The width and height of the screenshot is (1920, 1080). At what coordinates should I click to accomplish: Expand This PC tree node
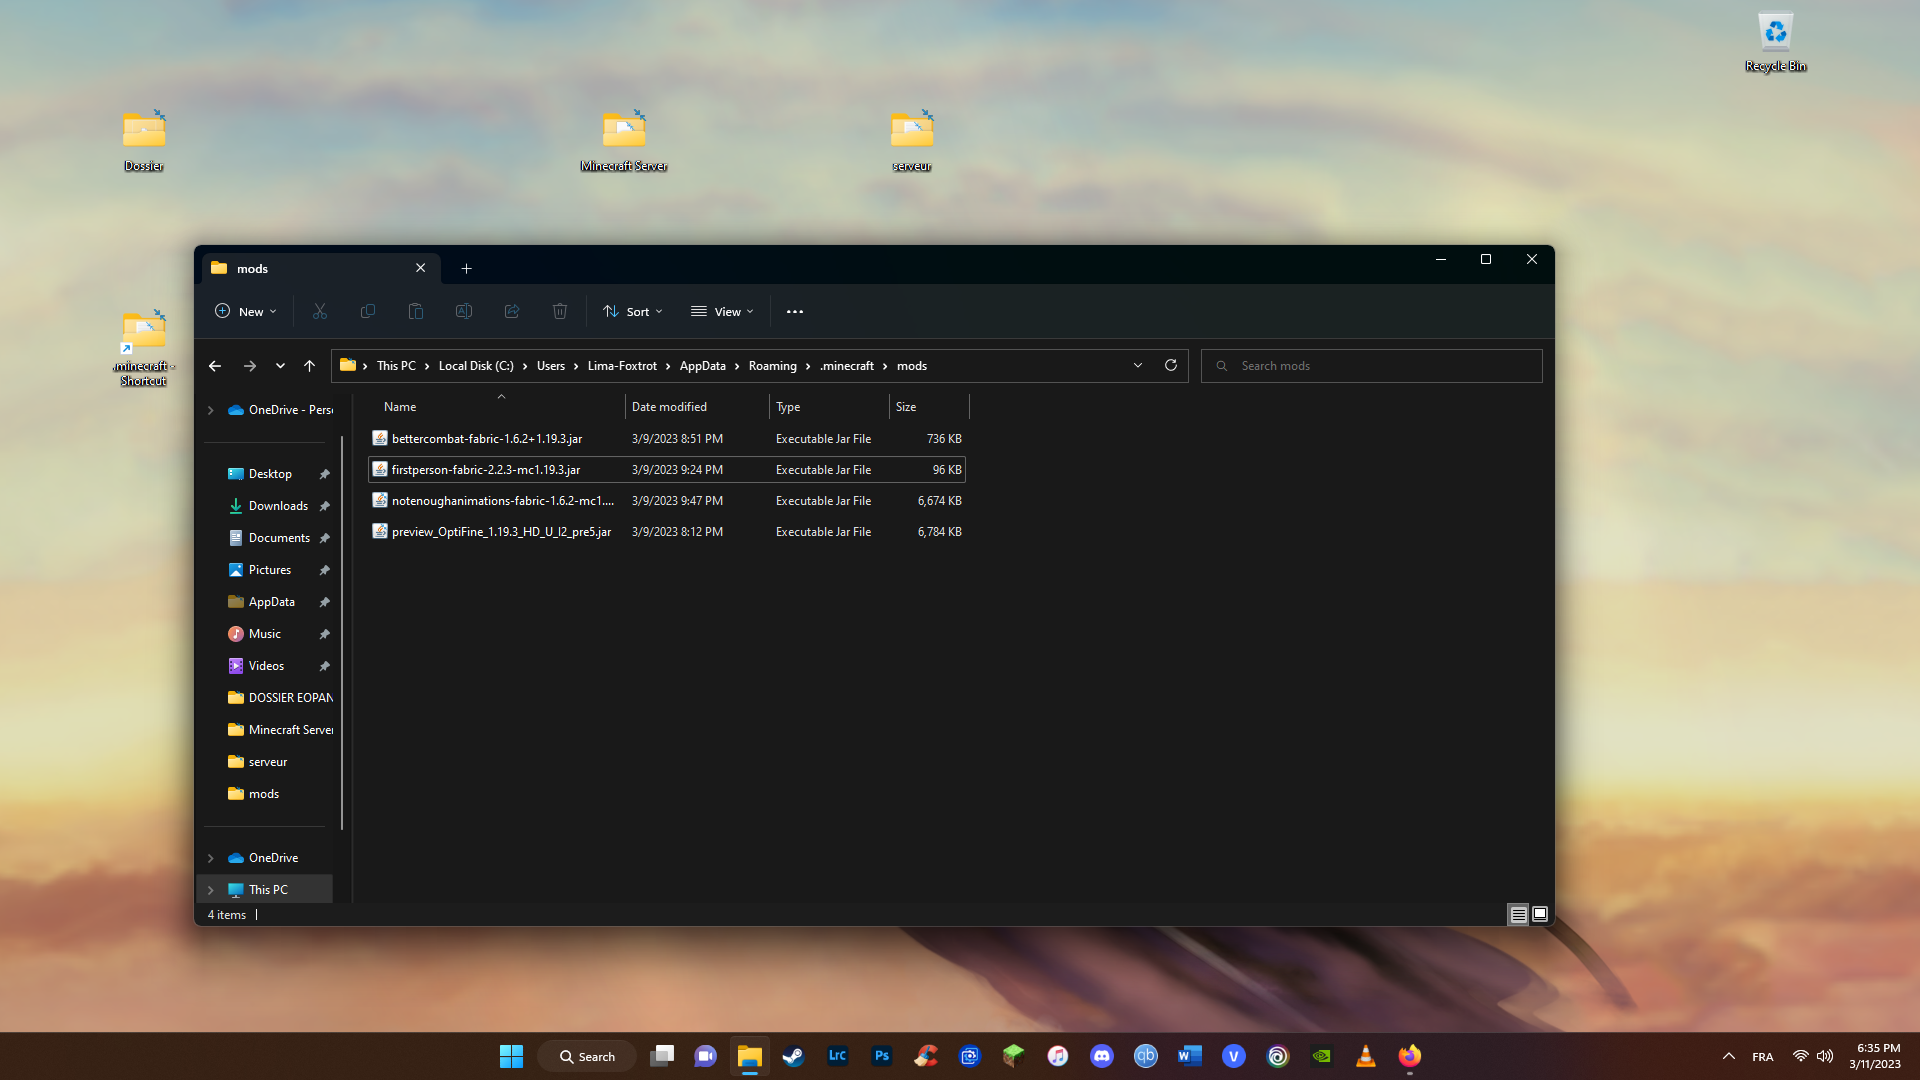tap(210, 889)
